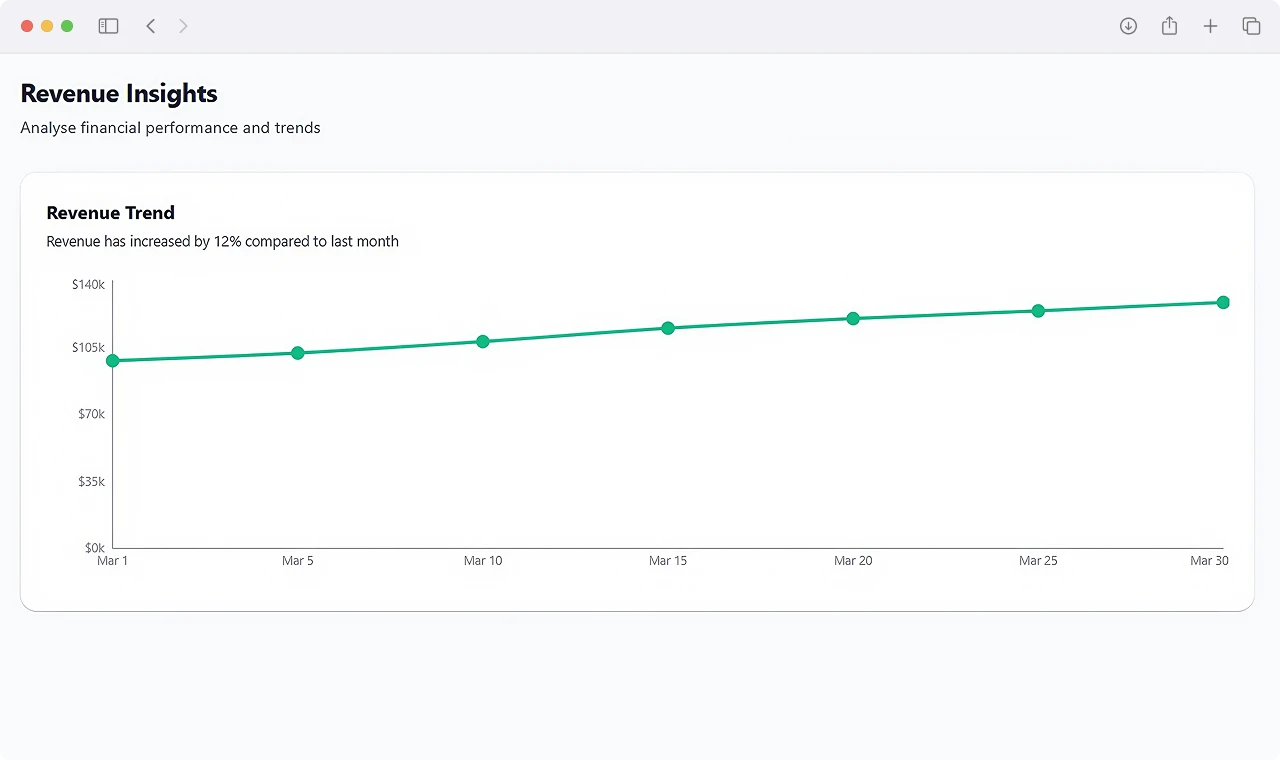The image size is (1280, 760).
Task: Click the Revenue Insights page heading
Action: point(119,94)
